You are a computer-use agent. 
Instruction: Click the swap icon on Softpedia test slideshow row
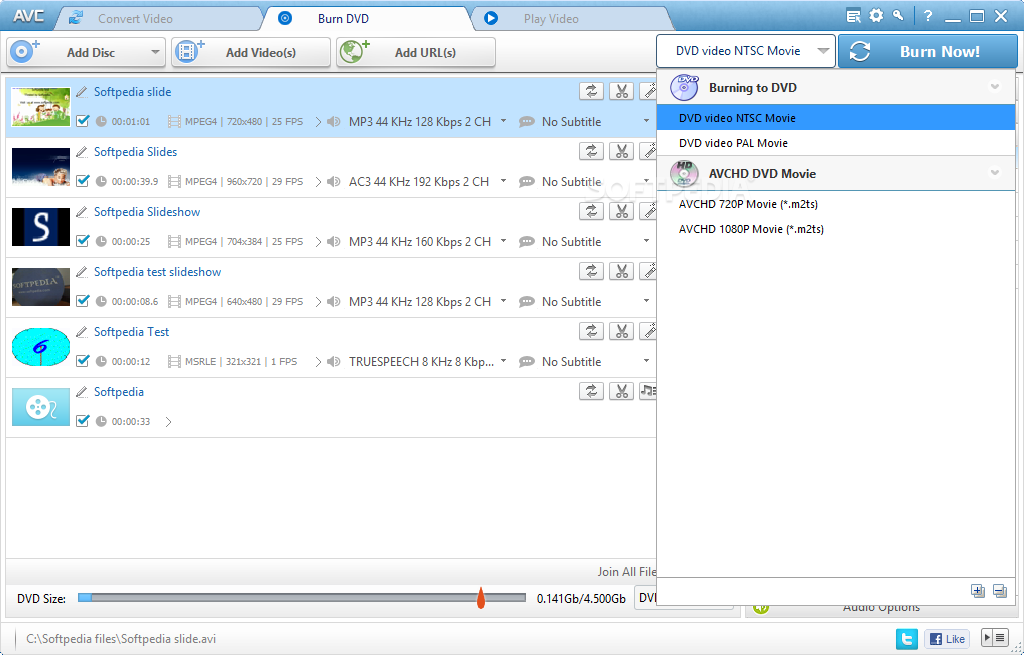coord(591,271)
